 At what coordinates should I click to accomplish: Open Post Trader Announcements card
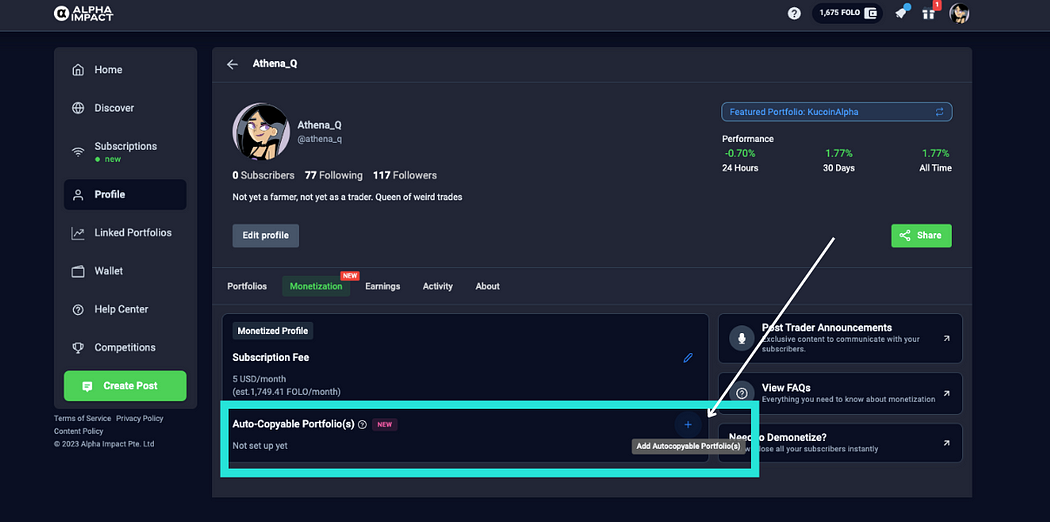click(840, 339)
